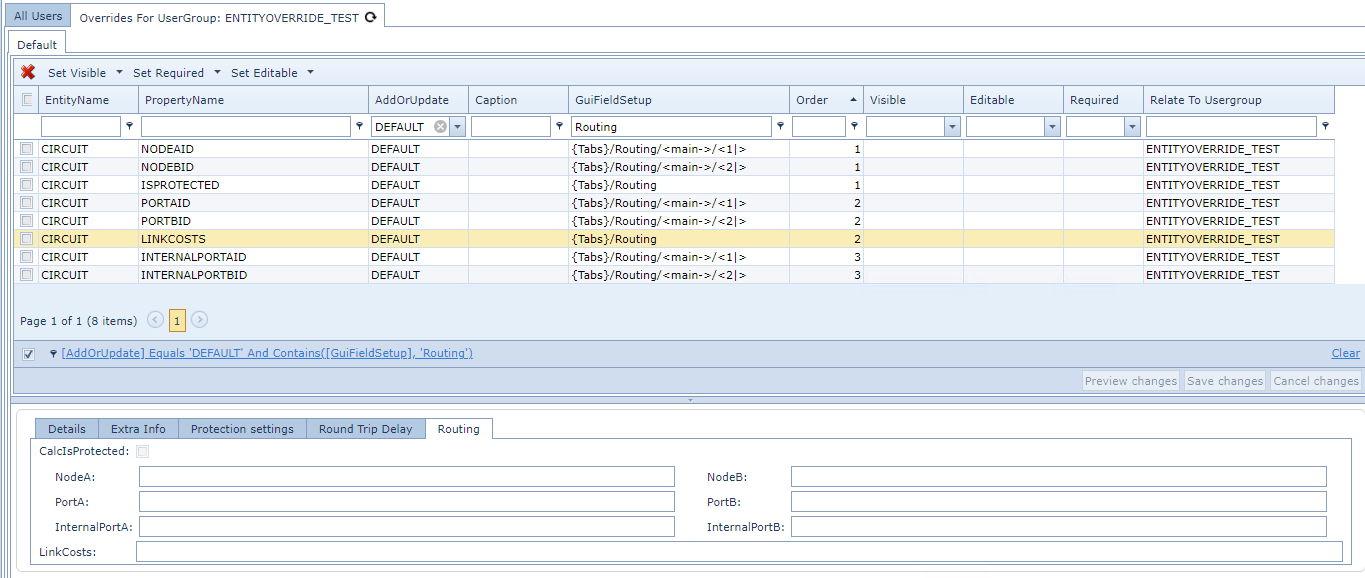Viewport: 1365px width, 578px height.
Task: Expand the Set Visible dropdown
Action: 120,72
